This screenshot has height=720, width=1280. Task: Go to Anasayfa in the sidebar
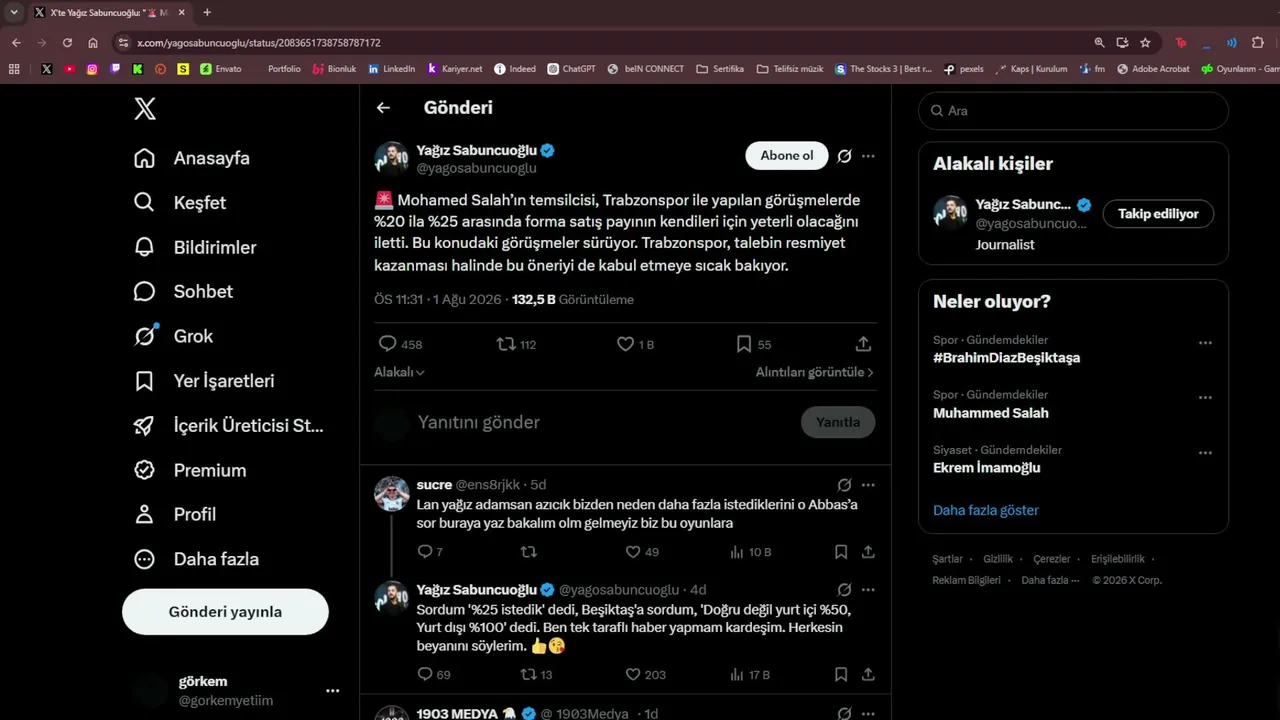click(x=191, y=158)
